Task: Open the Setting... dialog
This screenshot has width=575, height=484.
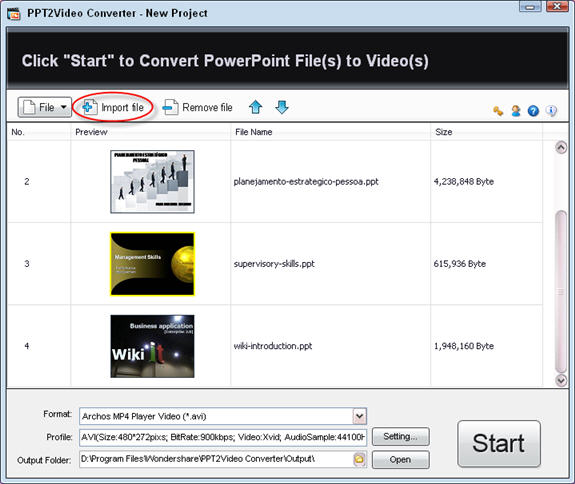Action: 400,436
